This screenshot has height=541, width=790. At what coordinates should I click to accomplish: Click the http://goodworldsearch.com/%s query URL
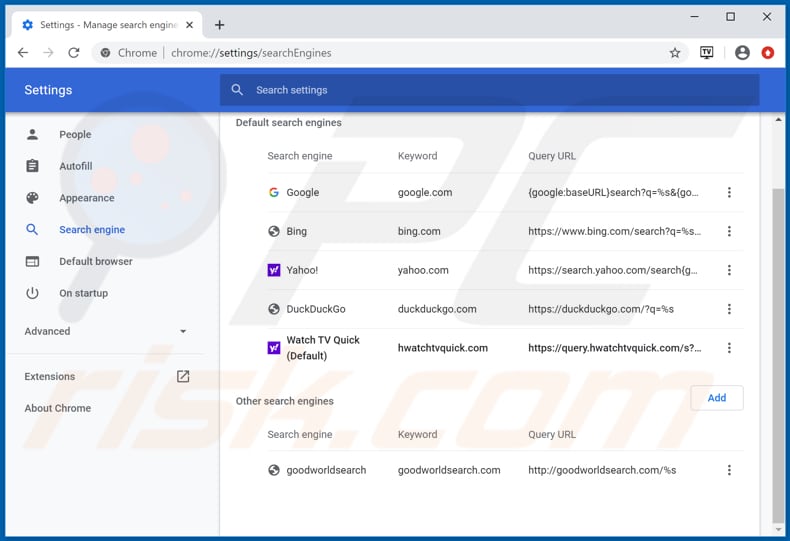[x=602, y=469]
